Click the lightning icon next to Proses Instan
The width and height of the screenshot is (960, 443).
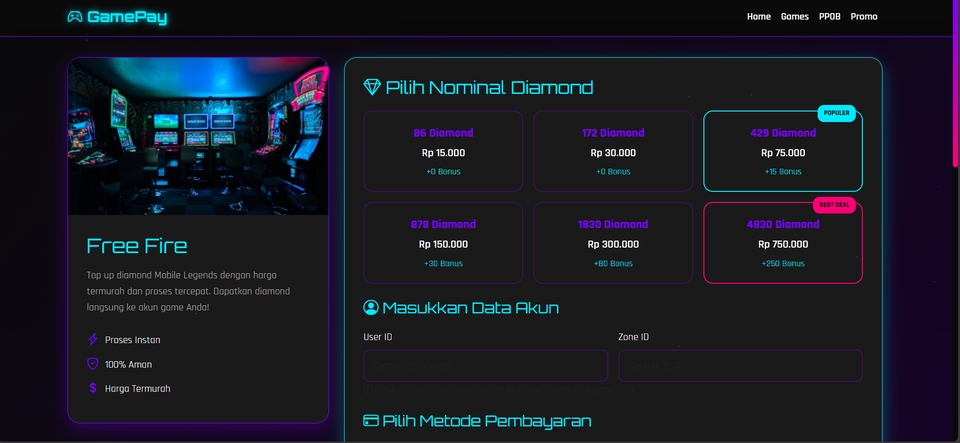coord(93,340)
